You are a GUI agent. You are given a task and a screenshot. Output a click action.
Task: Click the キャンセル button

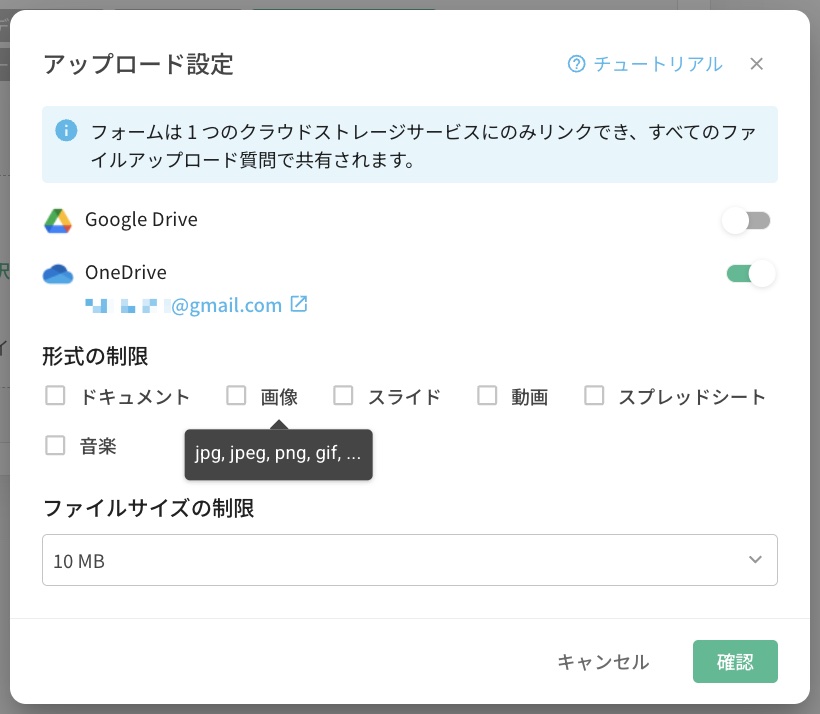pyautogui.click(x=603, y=662)
